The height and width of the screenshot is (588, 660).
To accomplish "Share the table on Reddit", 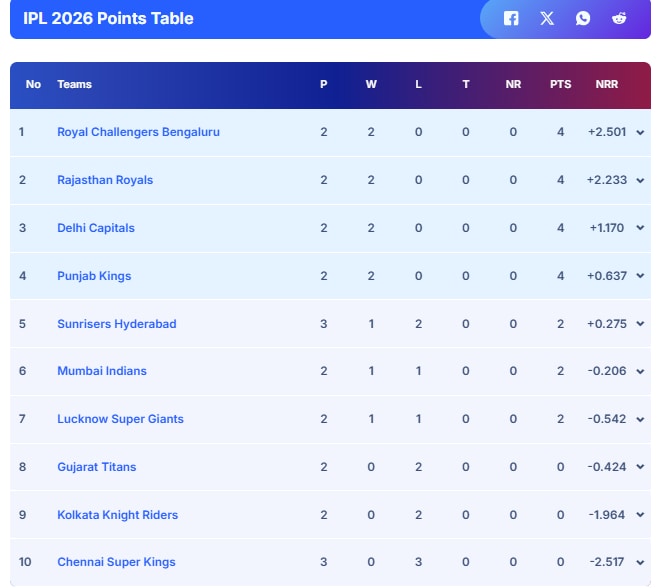I will 619,19.
